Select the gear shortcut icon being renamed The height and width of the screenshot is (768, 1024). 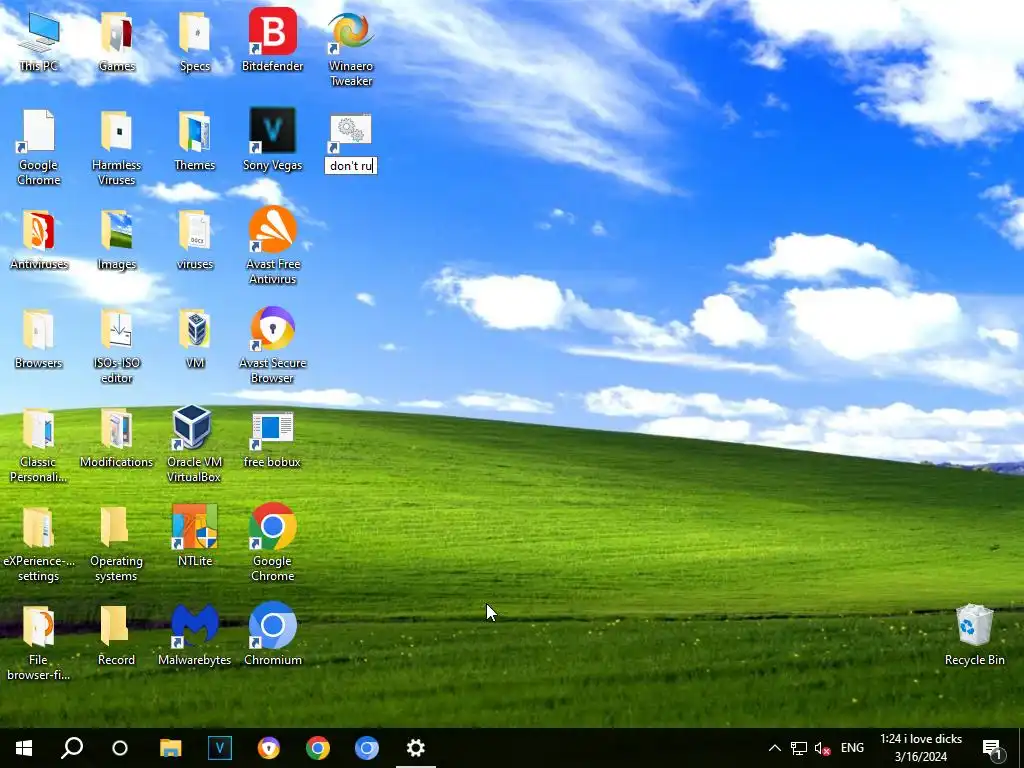tap(351, 131)
